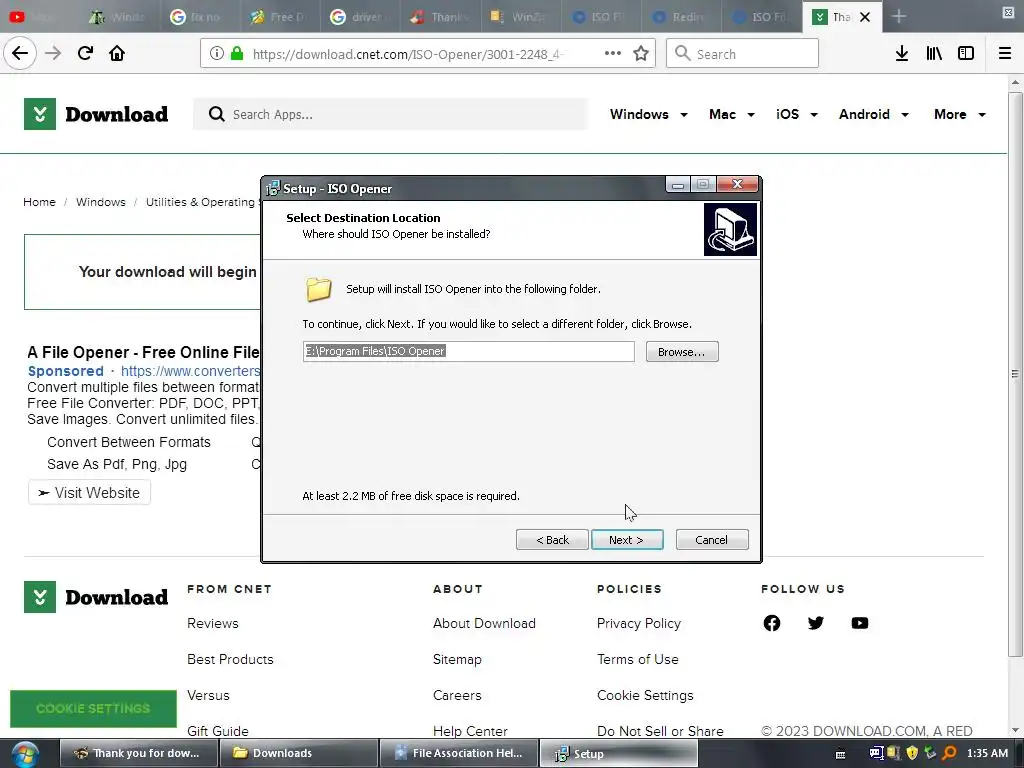Image resolution: width=1024 pixels, height=768 pixels.
Task: Open the YouTube icon under Follow Us
Action: [859, 623]
